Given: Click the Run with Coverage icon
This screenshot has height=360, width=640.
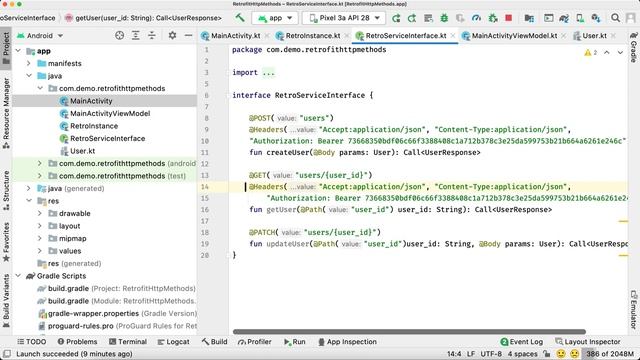Looking at the screenshot, I should (460, 18).
